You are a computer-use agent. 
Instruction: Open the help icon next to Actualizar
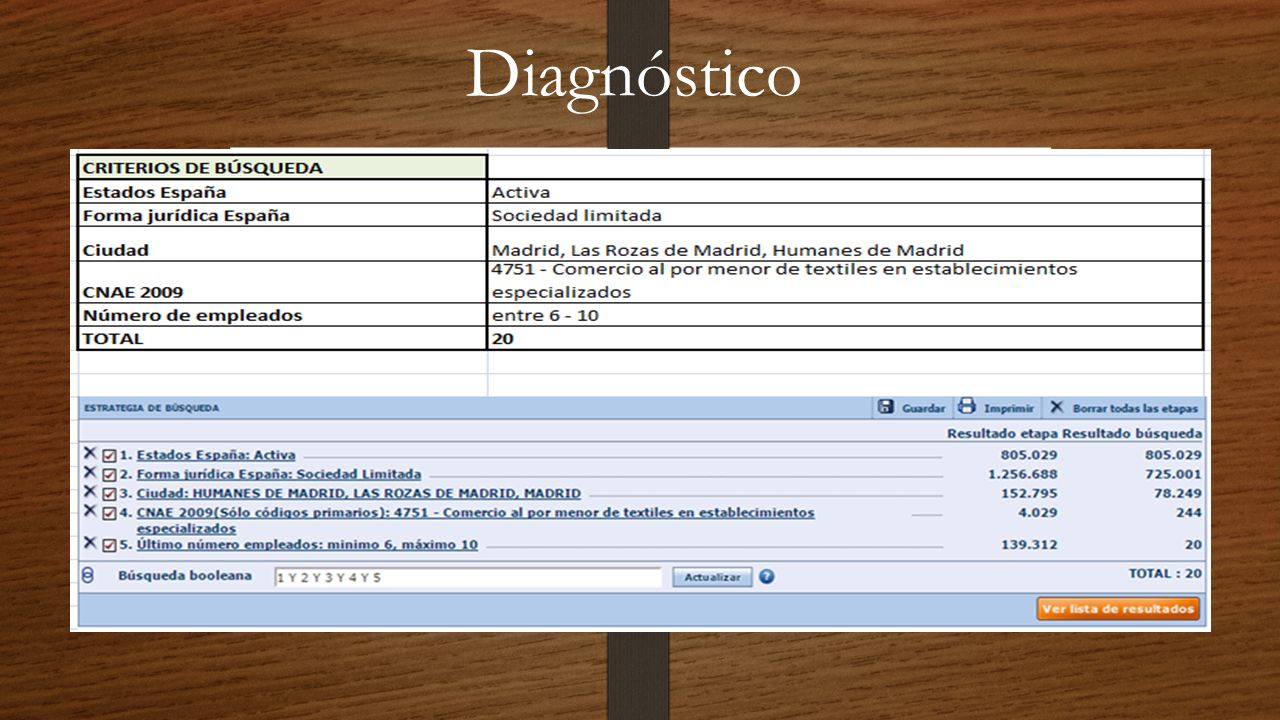point(766,577)
